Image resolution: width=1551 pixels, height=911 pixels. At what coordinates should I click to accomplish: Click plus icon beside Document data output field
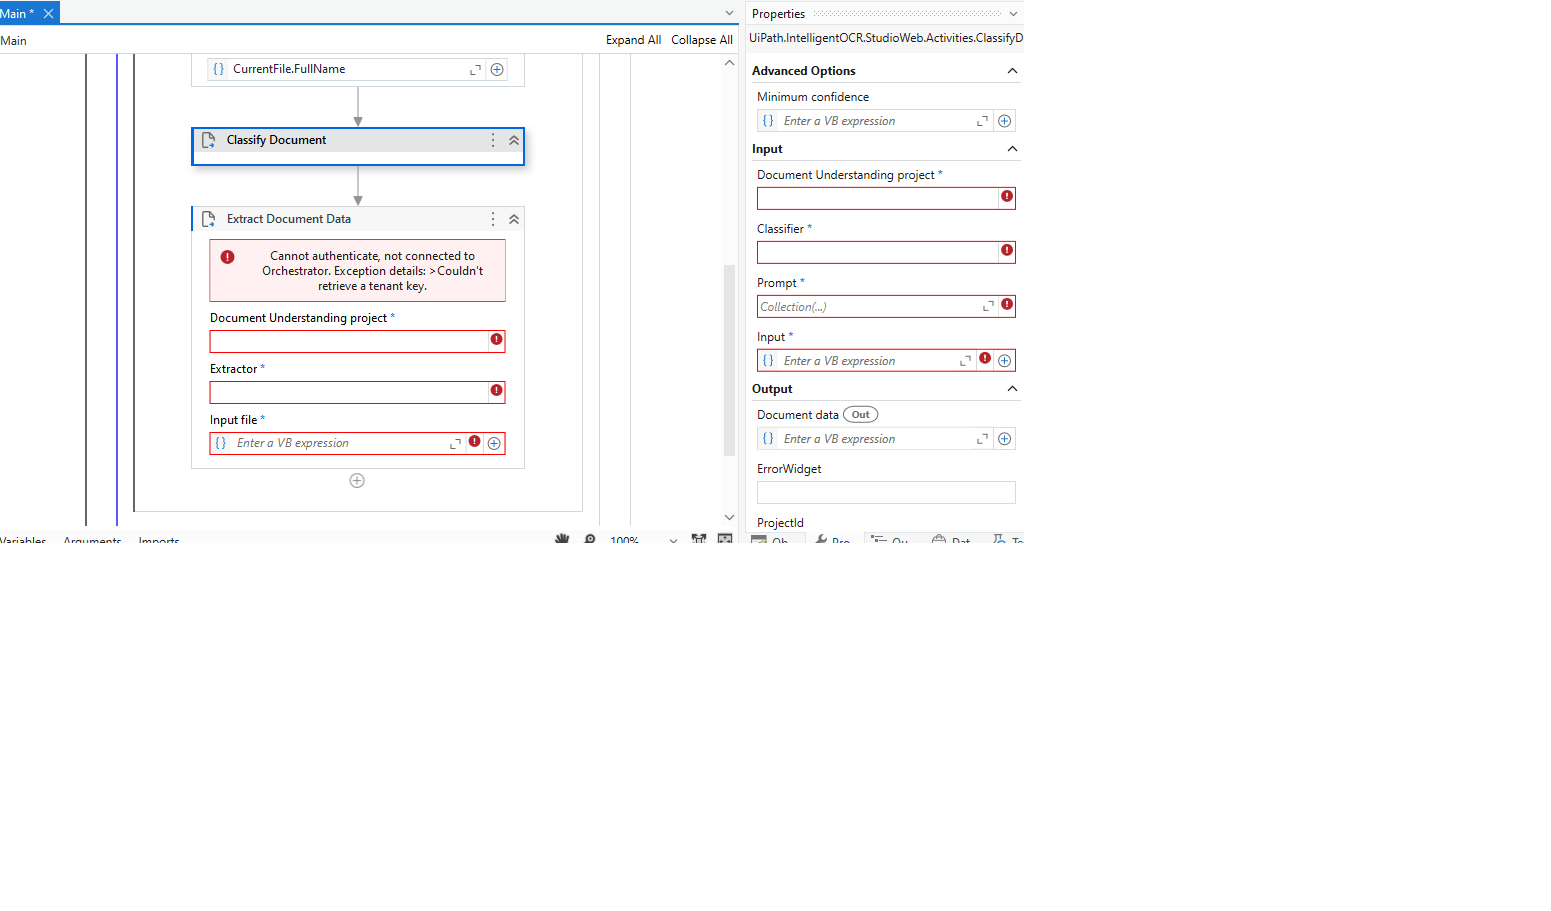point(1004,438)
